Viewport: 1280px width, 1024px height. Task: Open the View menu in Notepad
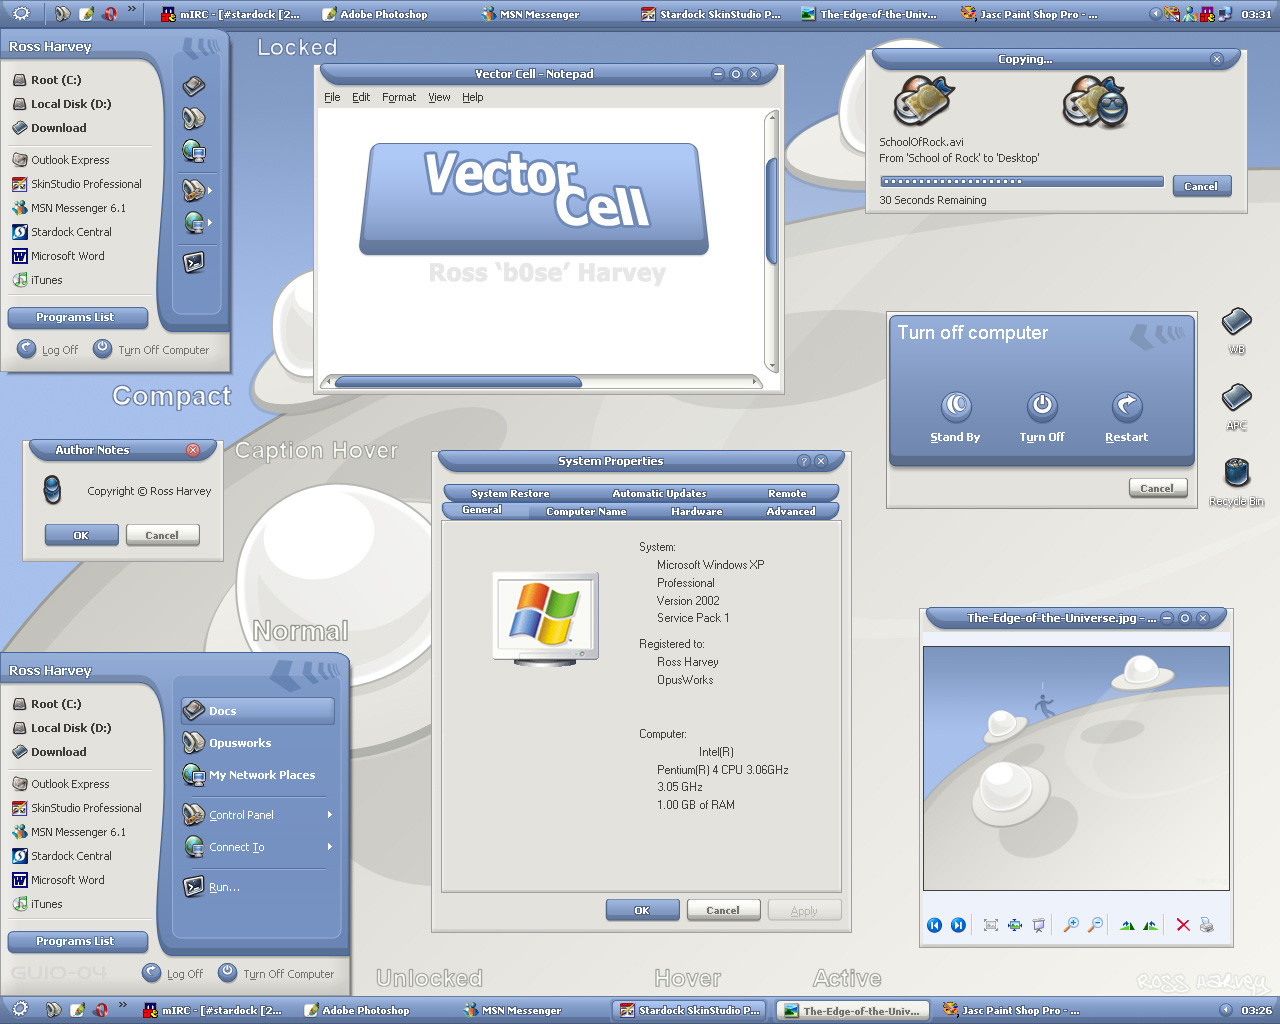tap(439, 97)
